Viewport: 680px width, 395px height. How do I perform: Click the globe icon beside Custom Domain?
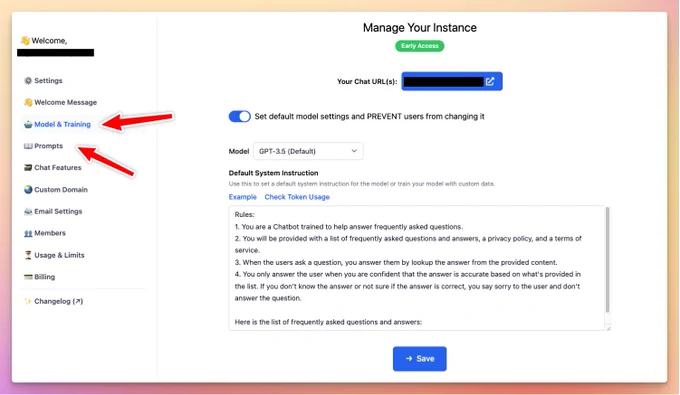tap(28, 189)
